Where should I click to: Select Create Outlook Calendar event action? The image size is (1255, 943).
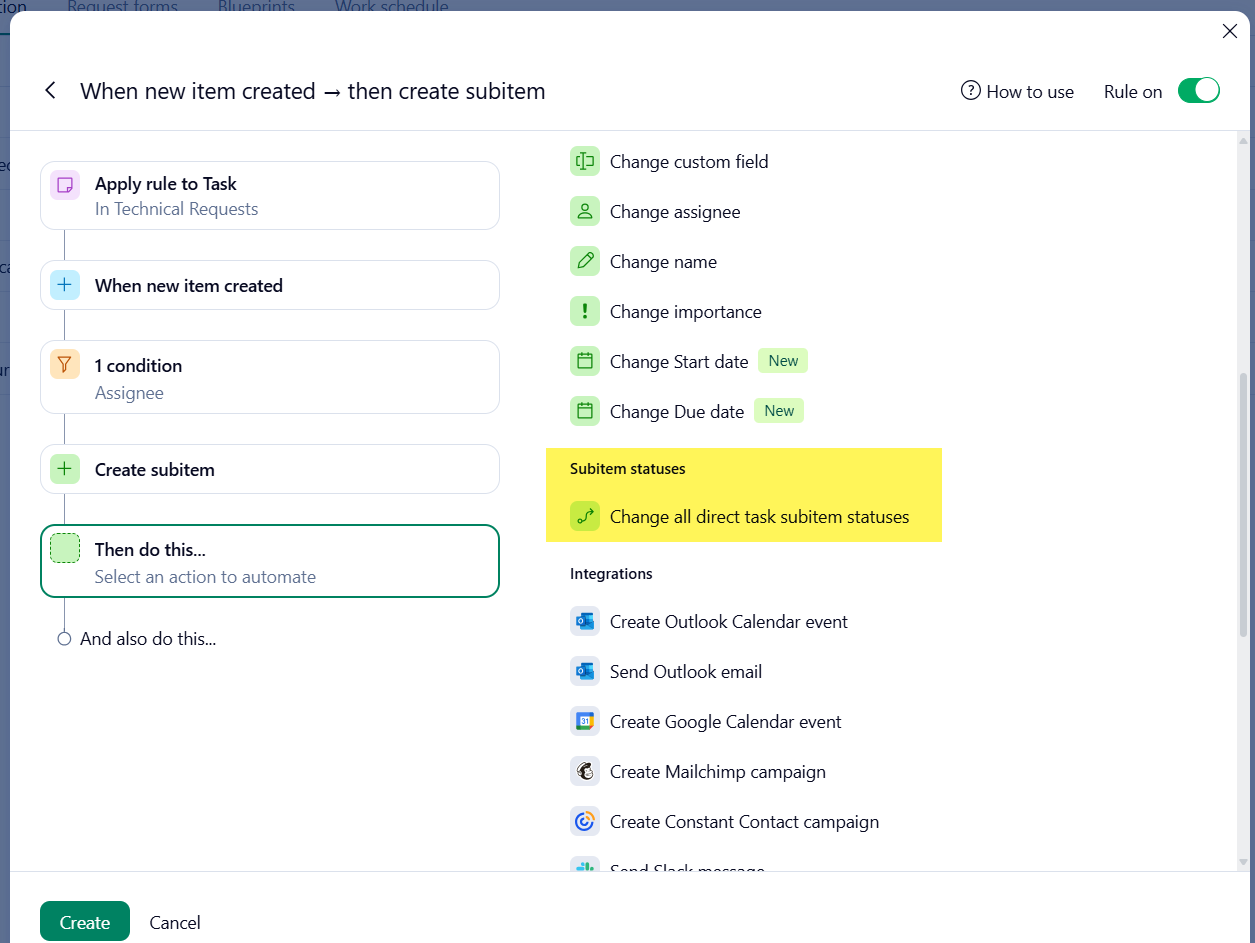tap(728, 622)
